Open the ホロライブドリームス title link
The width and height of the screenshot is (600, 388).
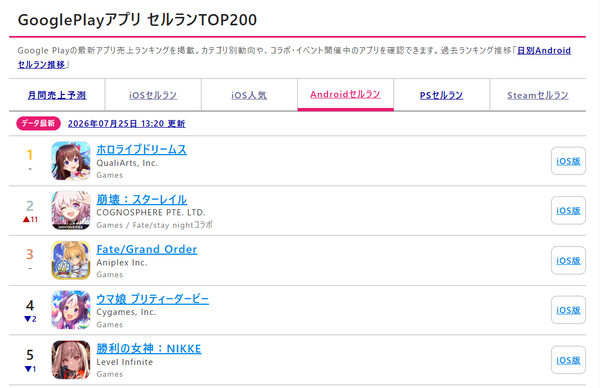(142, 149)
